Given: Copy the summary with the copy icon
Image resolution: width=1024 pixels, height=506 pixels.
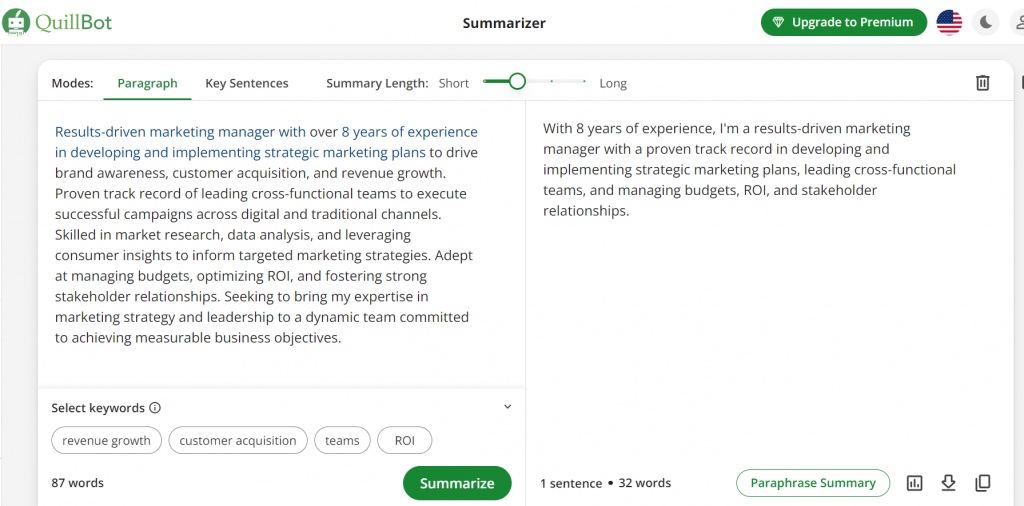Looking at the screenshot, I should coord(982,483).
